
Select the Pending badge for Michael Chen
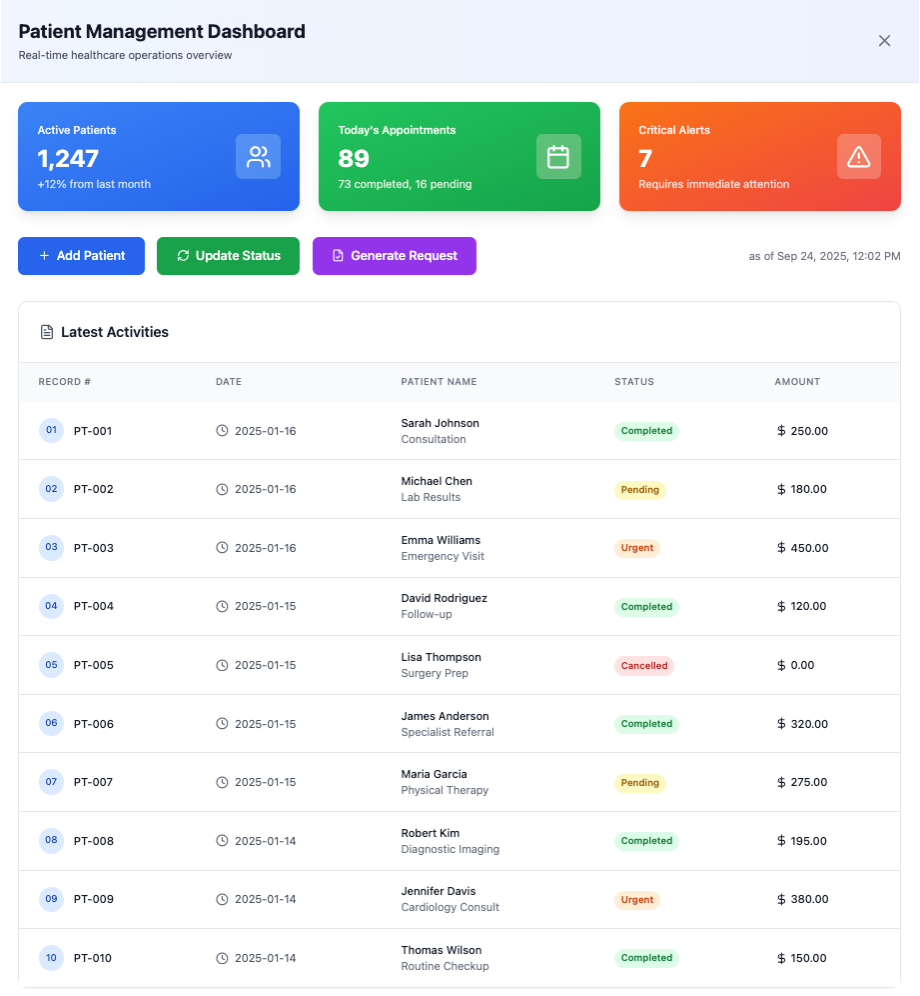(x=640, y=490)
